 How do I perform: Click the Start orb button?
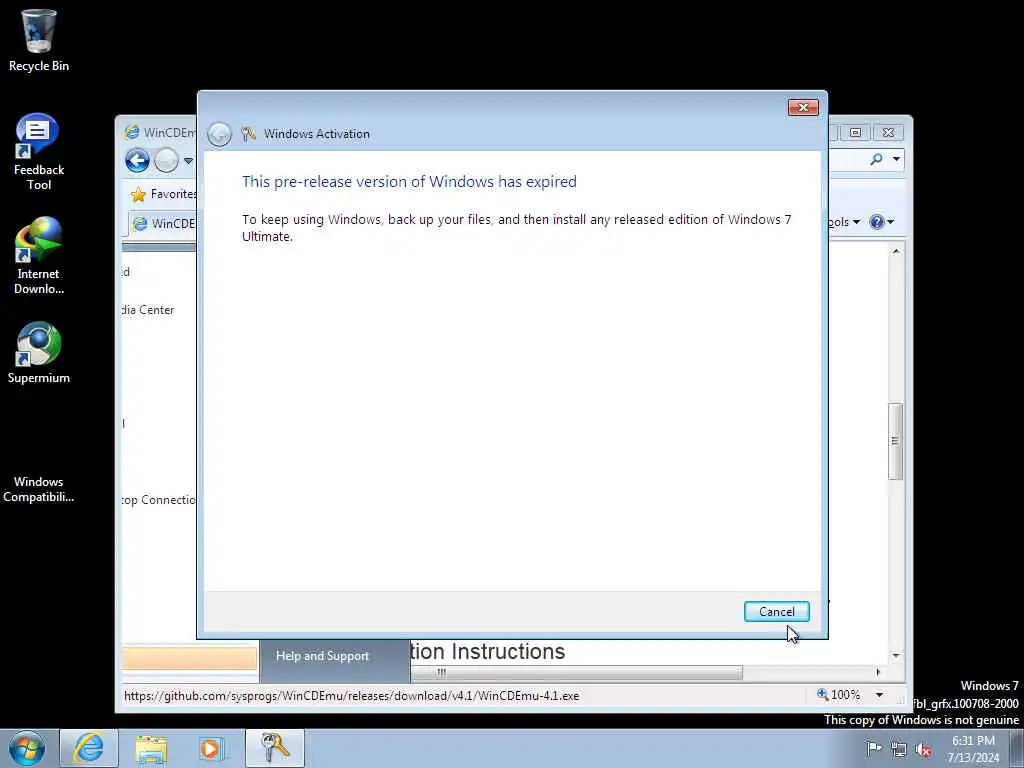click(x=27, y=748)
